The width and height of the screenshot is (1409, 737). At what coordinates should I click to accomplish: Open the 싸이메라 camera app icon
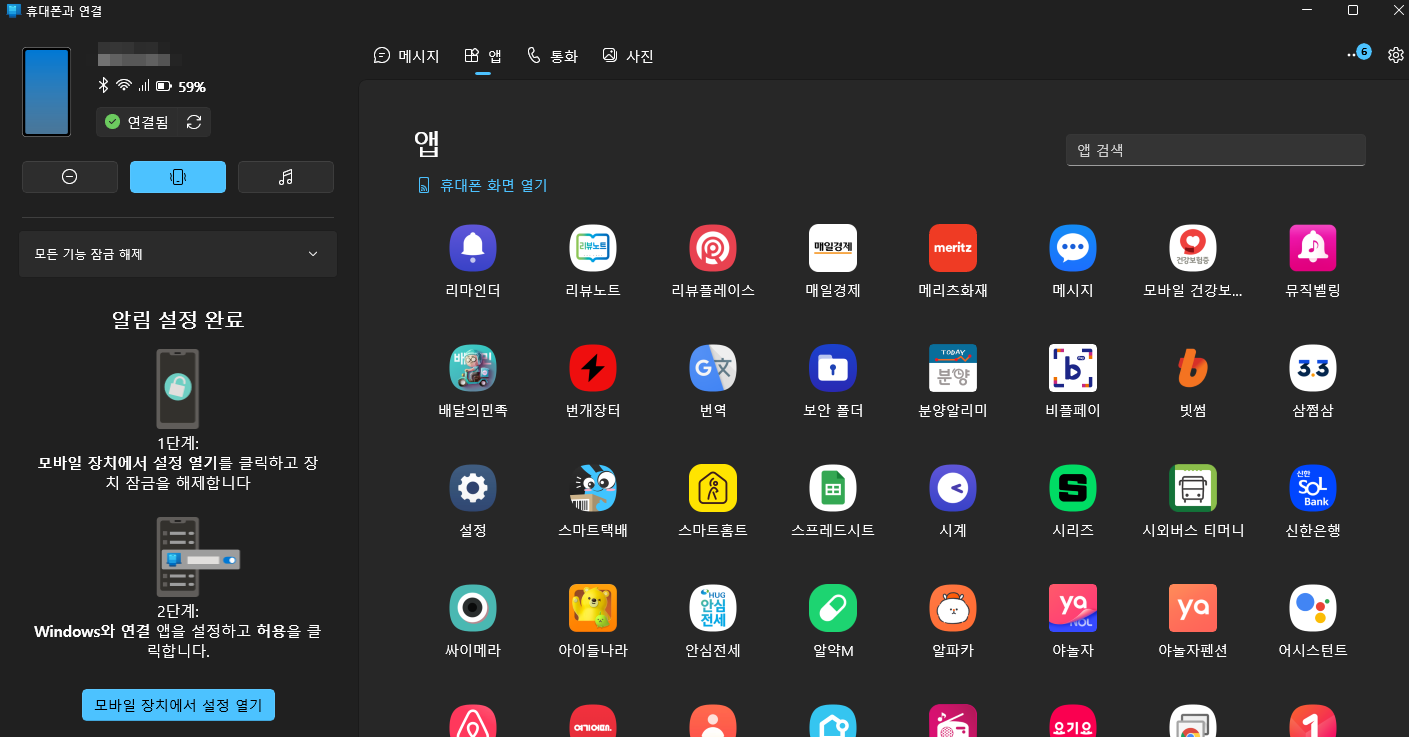473,608
